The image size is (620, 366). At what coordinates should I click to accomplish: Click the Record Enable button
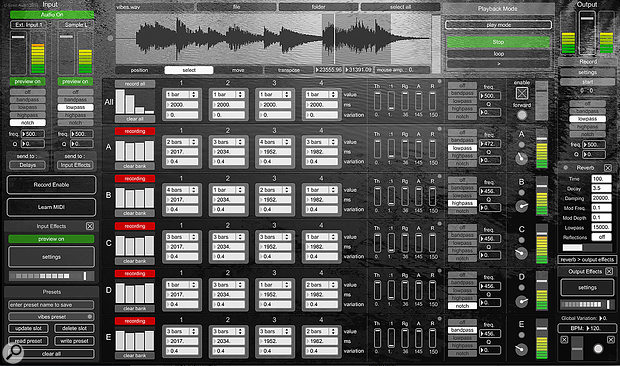point(51,185)
